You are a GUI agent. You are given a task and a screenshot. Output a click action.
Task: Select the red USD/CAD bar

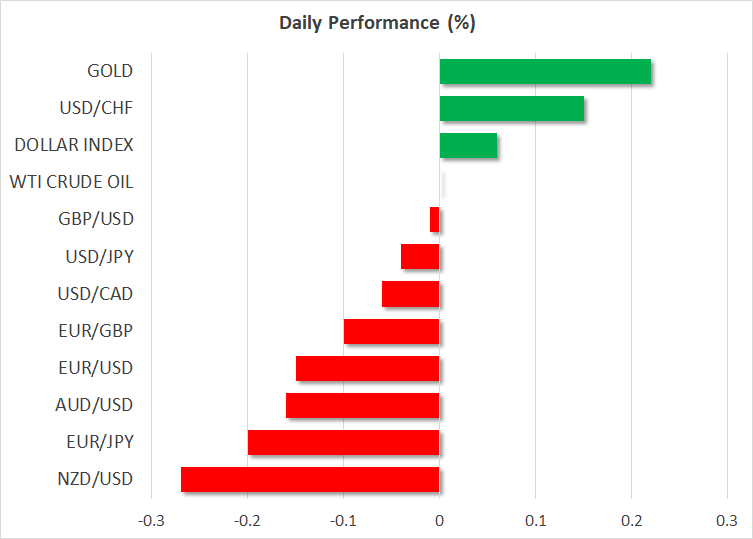[410, 294]
